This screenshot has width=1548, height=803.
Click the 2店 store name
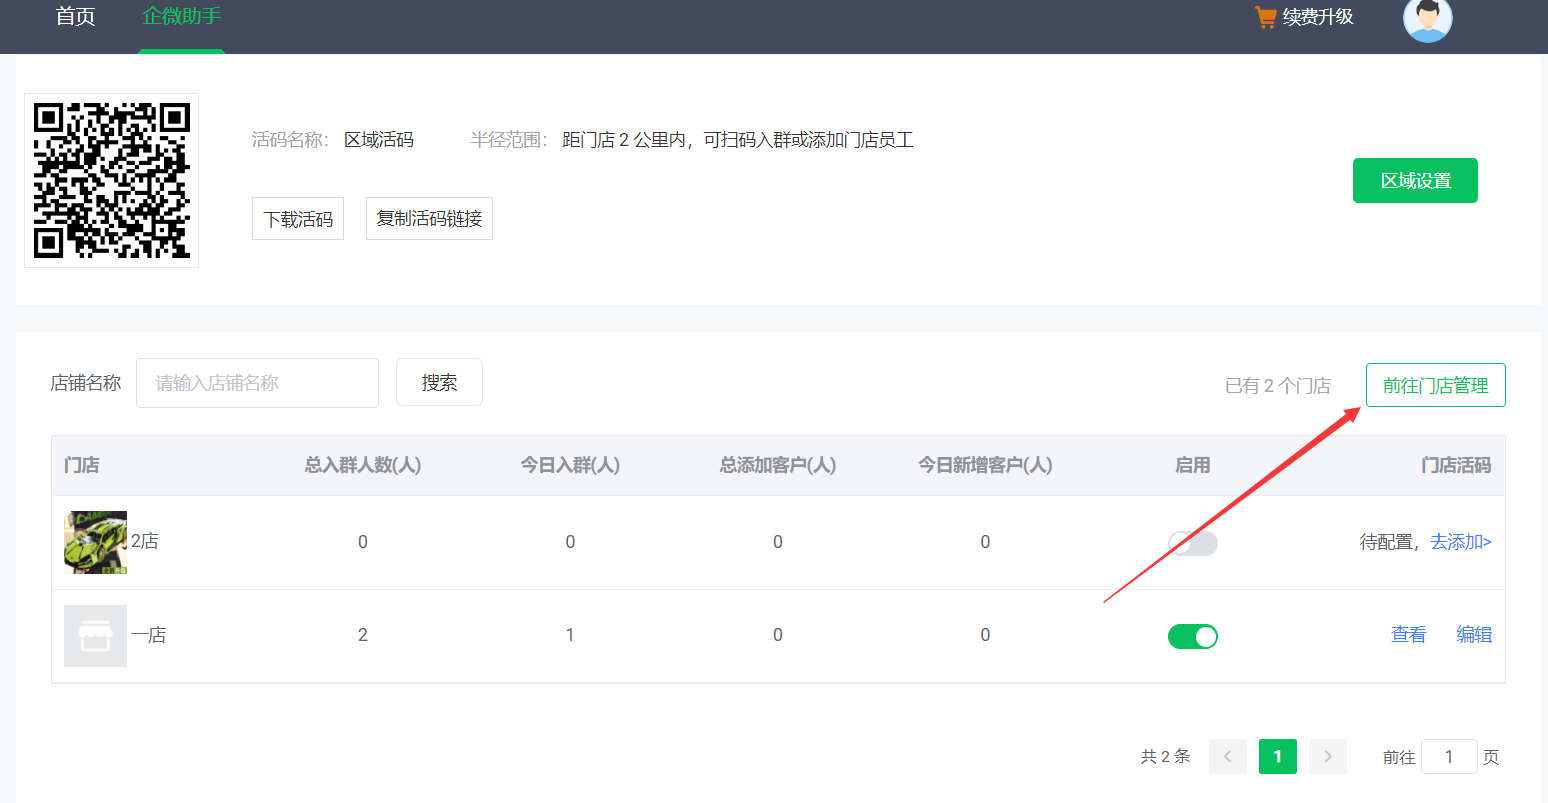tap(145, 541)
